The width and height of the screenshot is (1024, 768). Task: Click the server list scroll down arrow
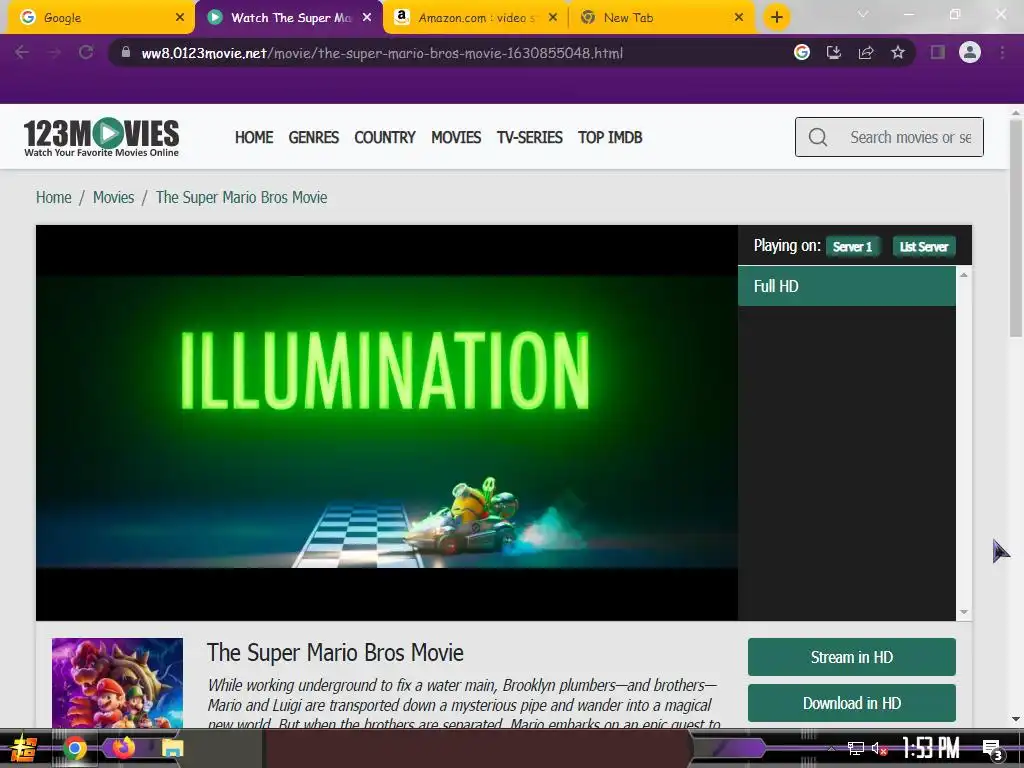(963, 612)
